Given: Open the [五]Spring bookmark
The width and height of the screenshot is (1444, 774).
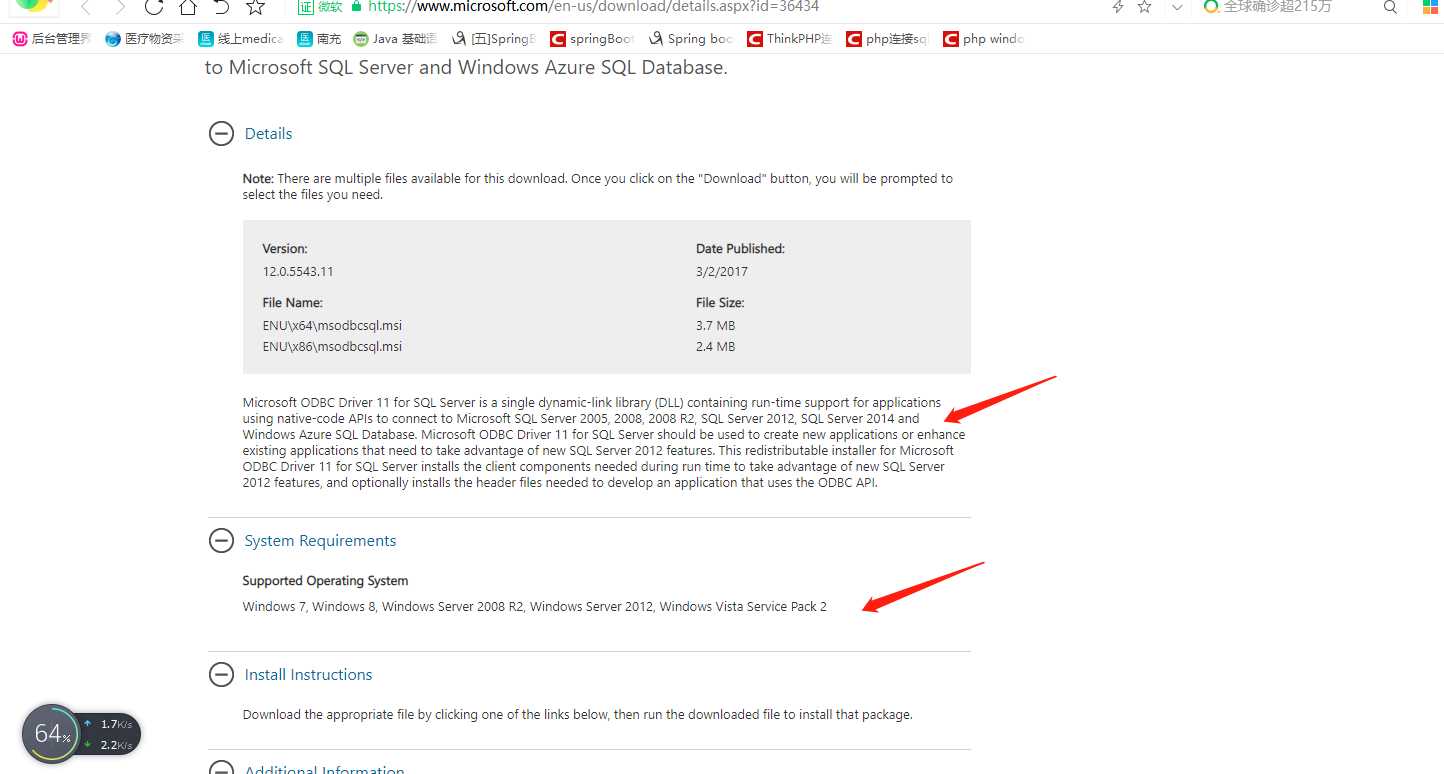Looking at the screenshot, I should tap(493, 39).
